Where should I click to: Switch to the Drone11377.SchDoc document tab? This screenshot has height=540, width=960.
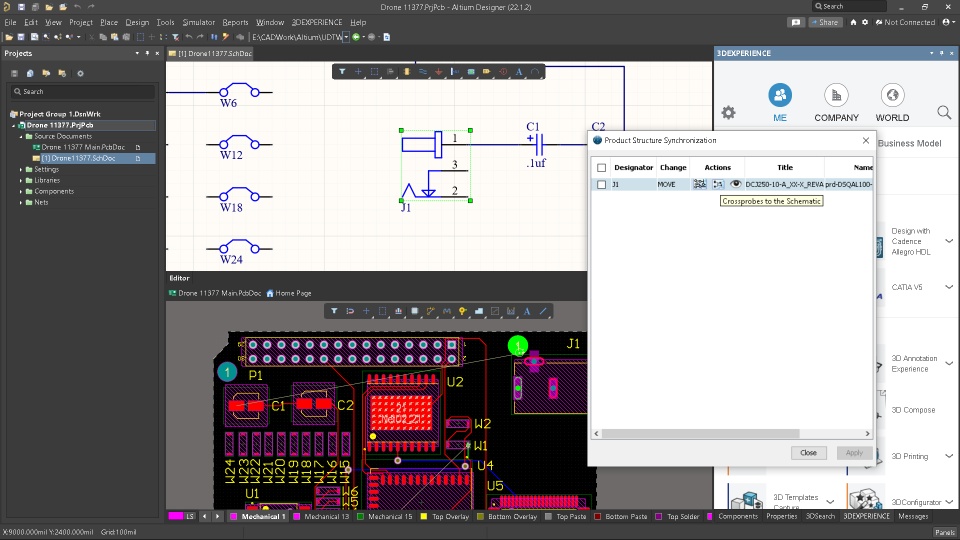(x=210, y=53)
